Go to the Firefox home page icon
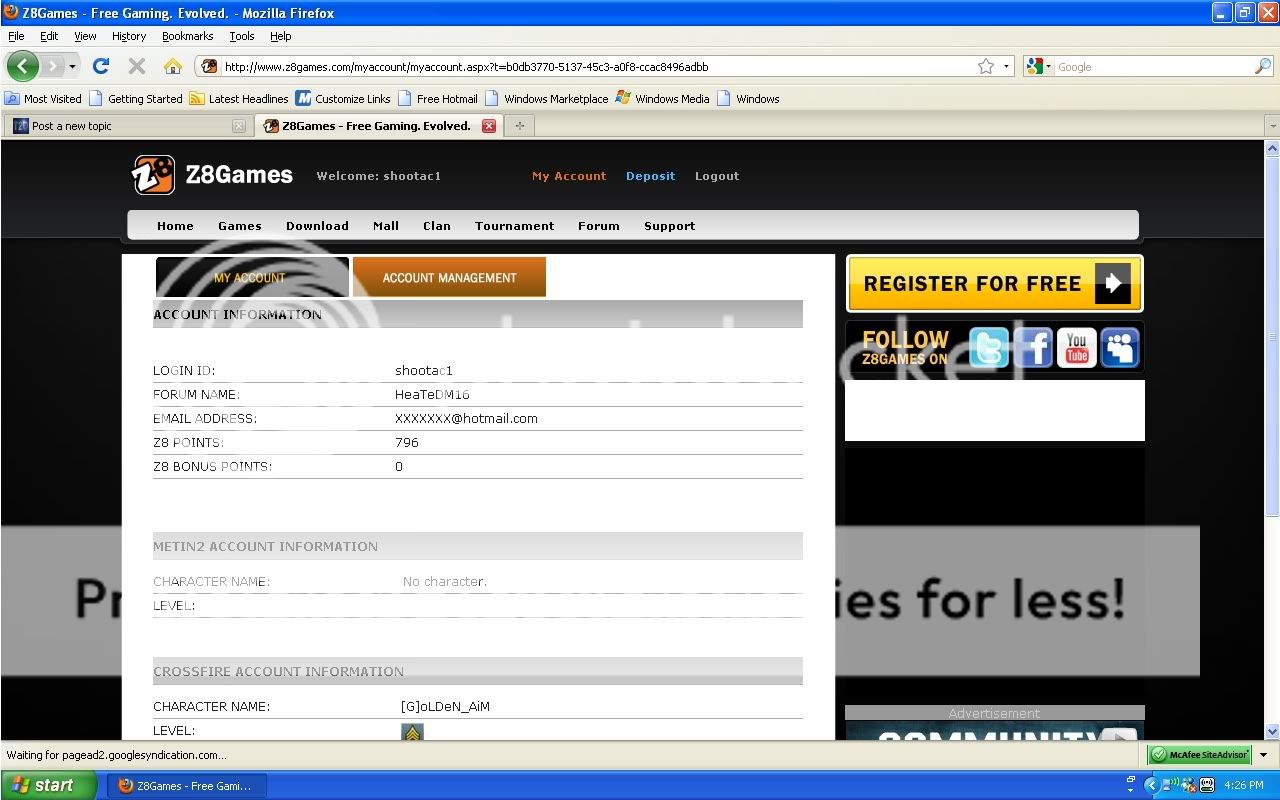1280x800 pixels. (x=173, y=66)
